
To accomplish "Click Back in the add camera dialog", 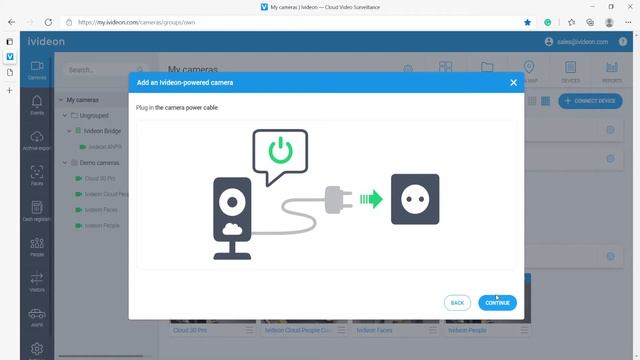I will click(457, 303).
